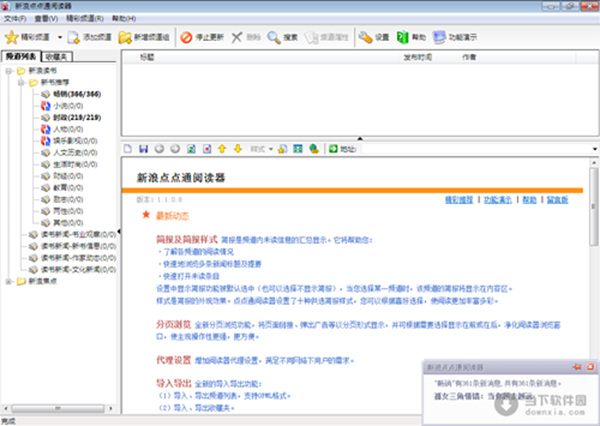Click the 新增频道组 new folder icon
Screen dimensions: 600x426
(x=125, y=37)
